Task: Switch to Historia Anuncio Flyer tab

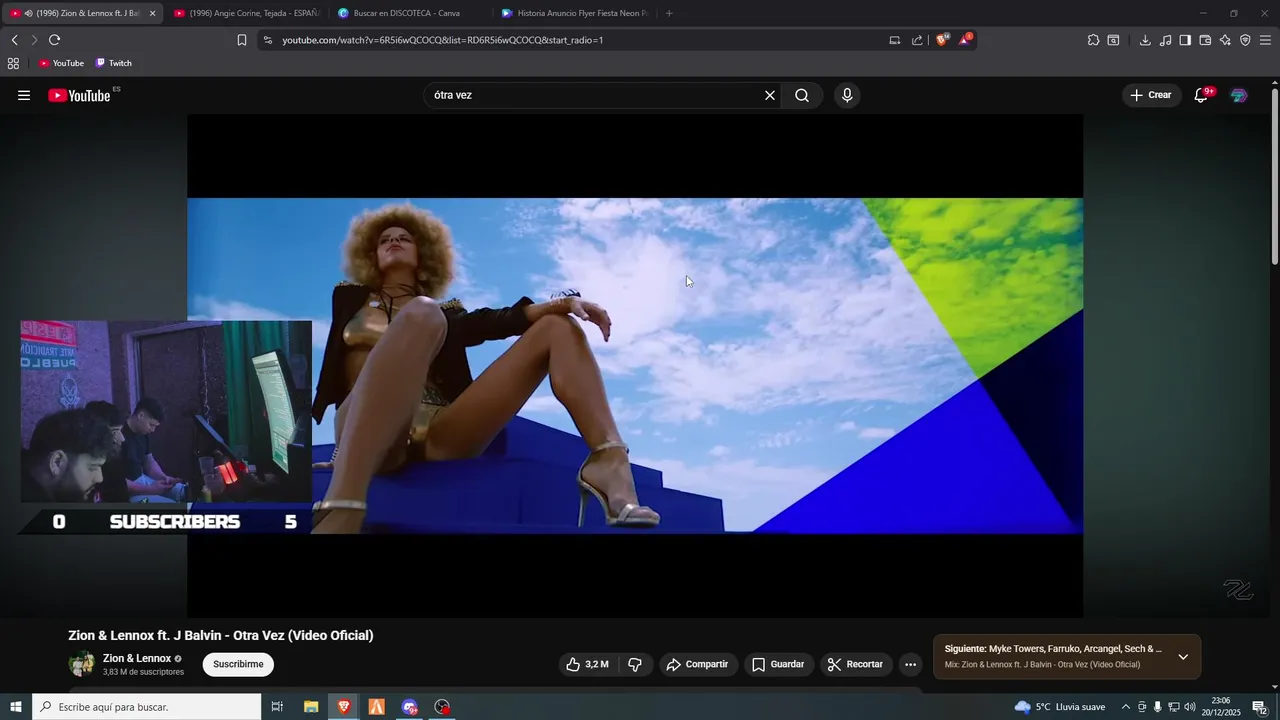Action: pyautogui.click(x=575, y=13)
